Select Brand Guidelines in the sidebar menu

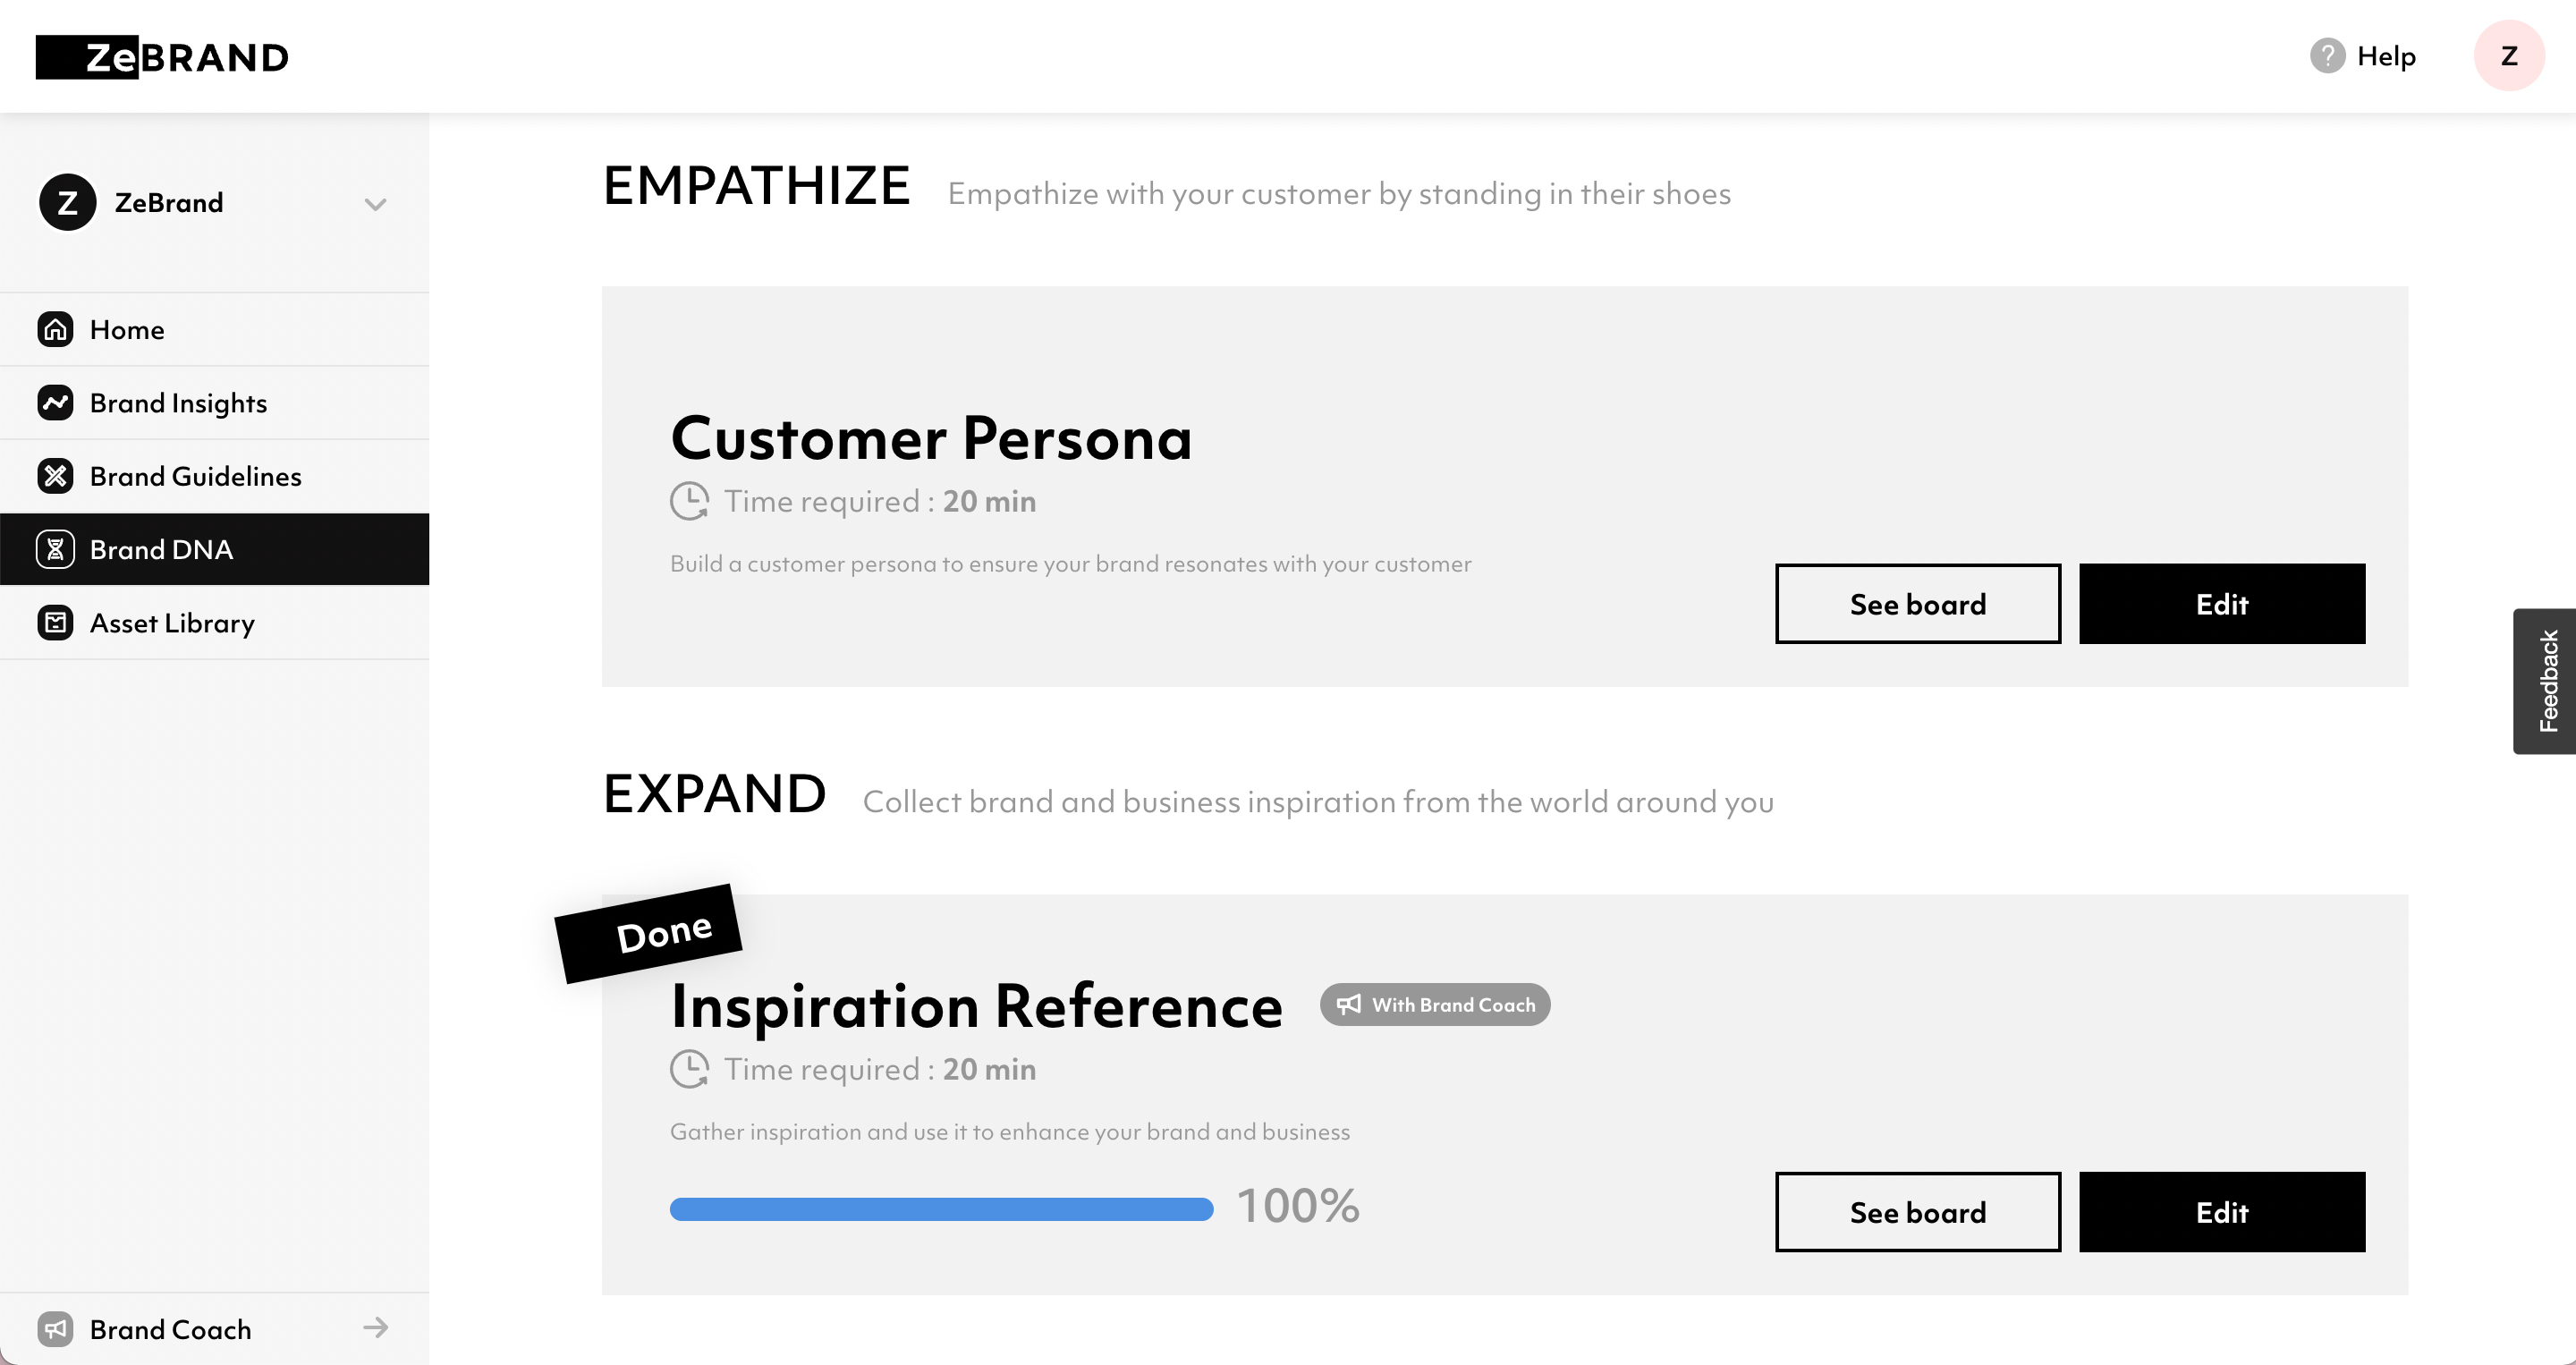tap(196, 476)
